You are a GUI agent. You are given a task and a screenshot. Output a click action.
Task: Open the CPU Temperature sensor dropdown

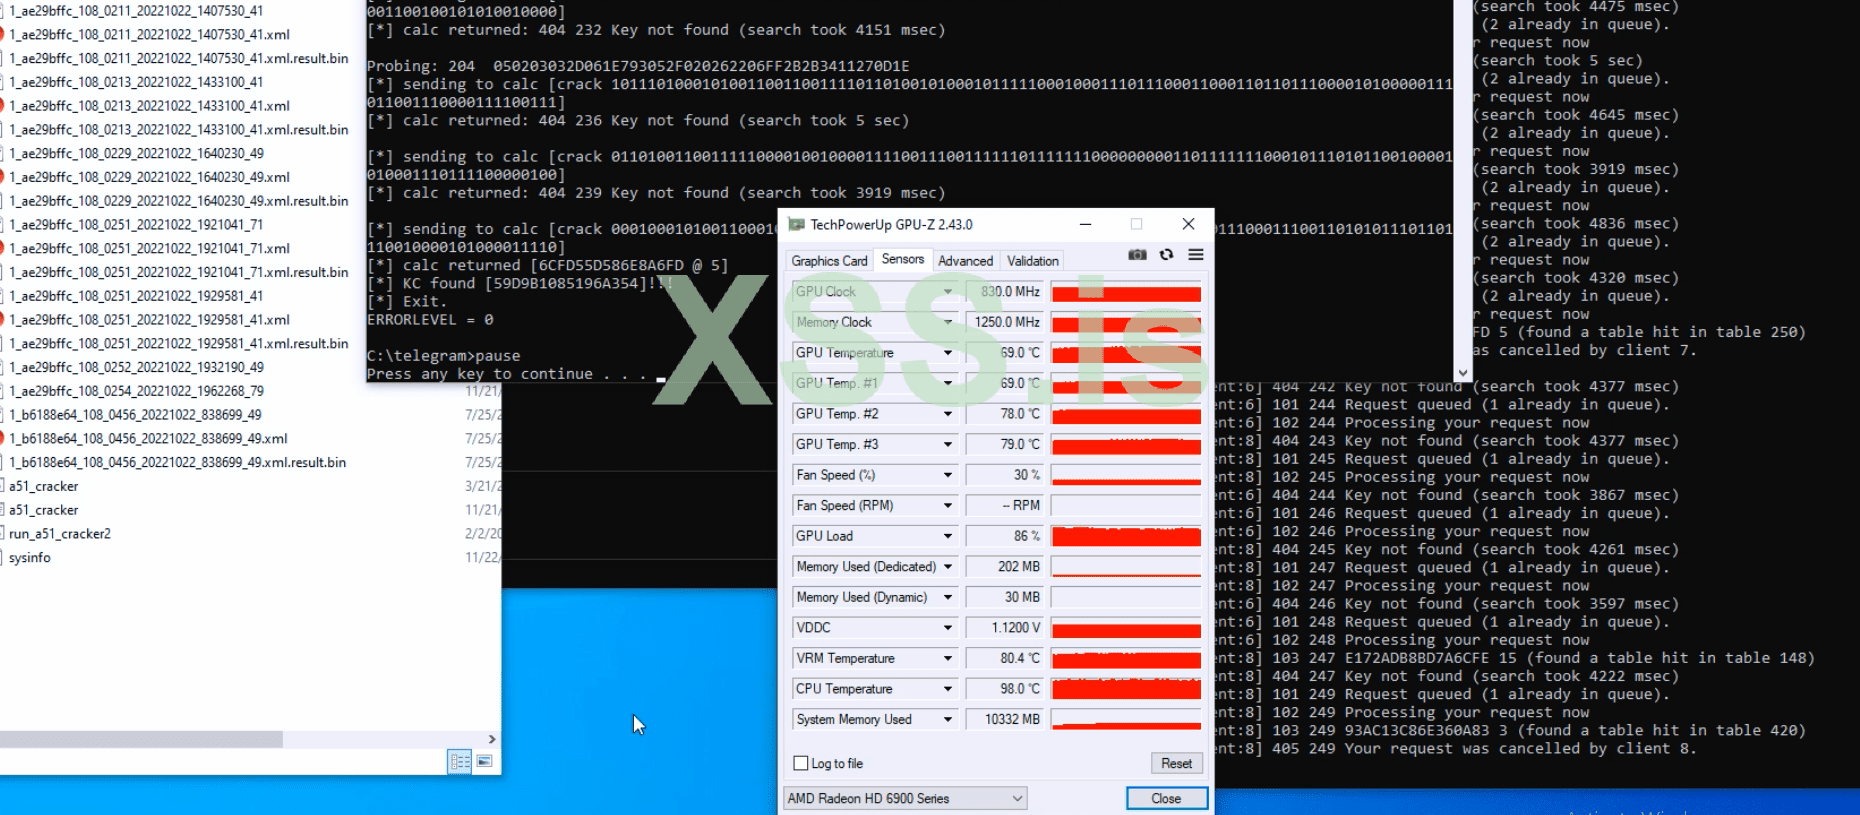948,689
